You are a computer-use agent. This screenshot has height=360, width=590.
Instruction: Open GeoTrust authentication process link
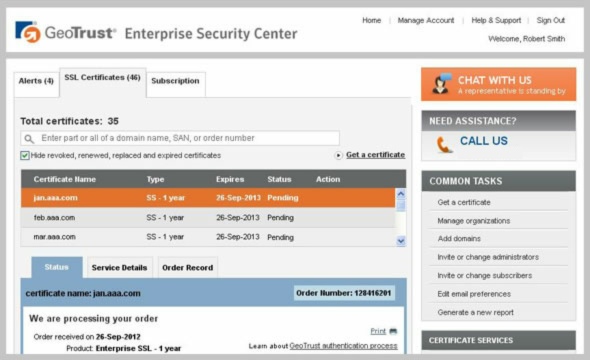point(343,346)
